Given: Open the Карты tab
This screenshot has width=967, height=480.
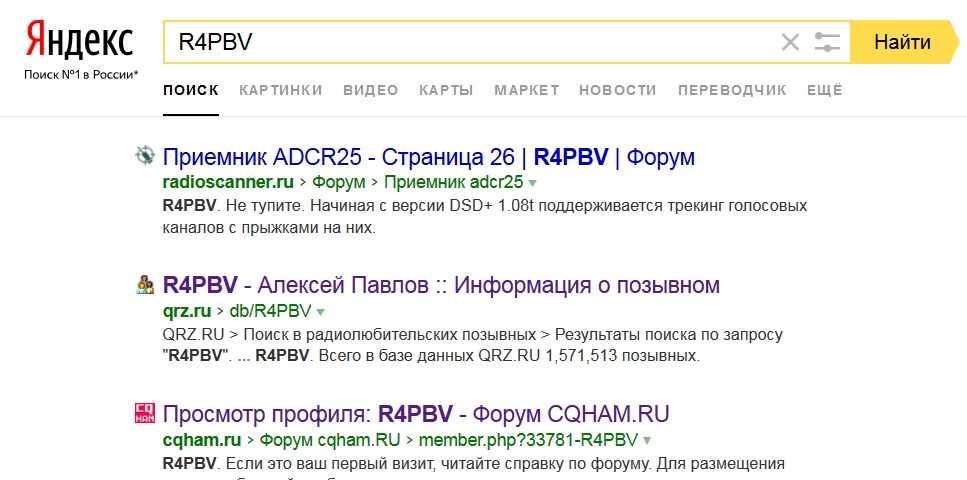Looking at the screenshot, I should point(446,90).
